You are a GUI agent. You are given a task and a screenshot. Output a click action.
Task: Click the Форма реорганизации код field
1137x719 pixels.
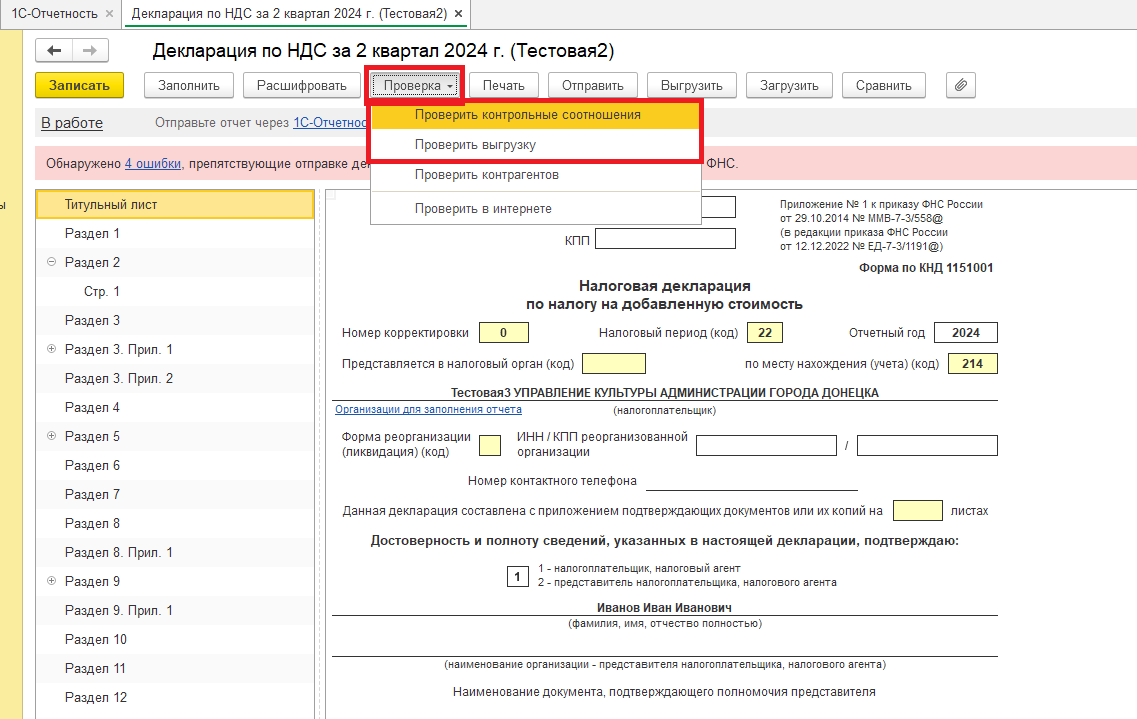[x=490, y=445]
